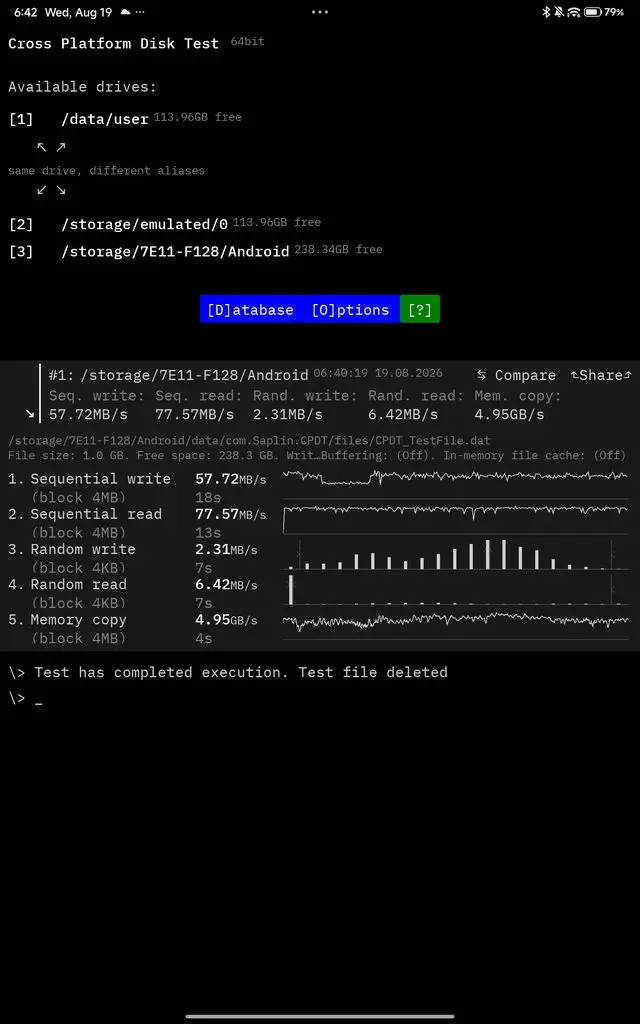Click the Random write bar chart

(456, 554)
